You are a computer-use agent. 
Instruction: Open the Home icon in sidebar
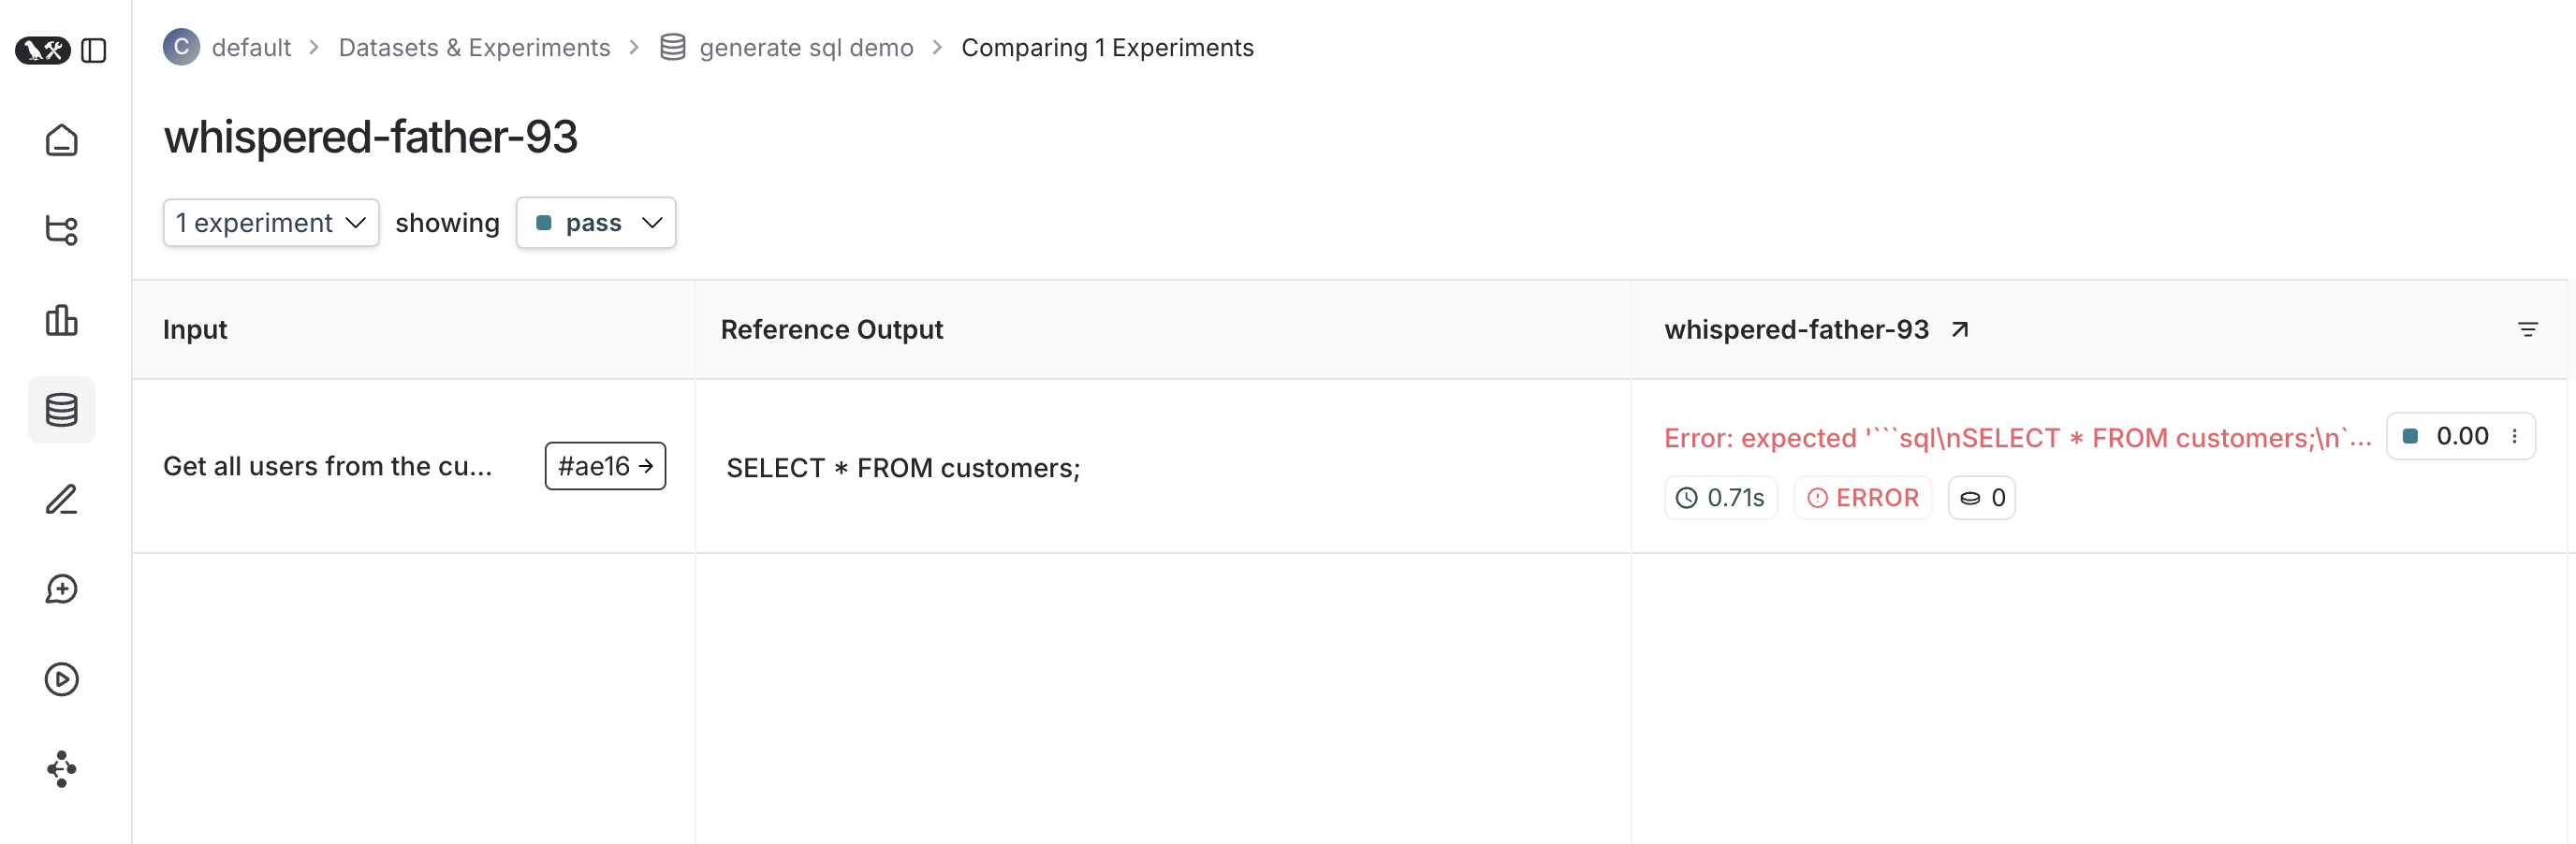(61, 141)
